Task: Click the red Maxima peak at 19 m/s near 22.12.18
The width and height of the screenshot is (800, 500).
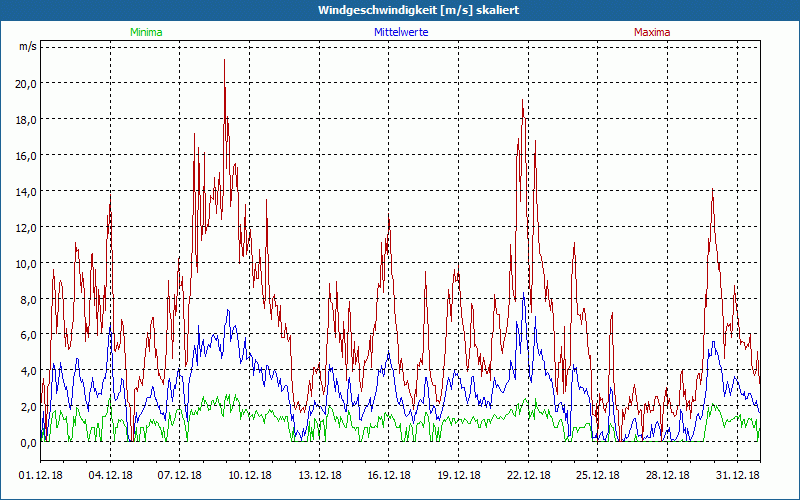Action: pos(522,100)
